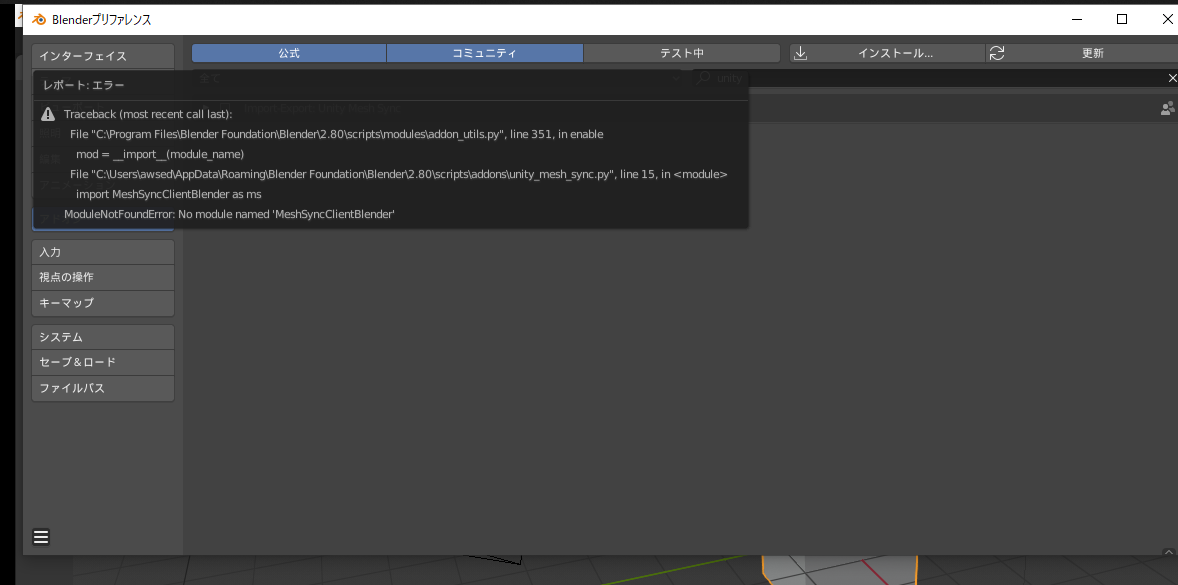The width and height of the screenshot is (1178, 585).
Task: Select the コミュニティ addons tab
Action: pos(484,53)
